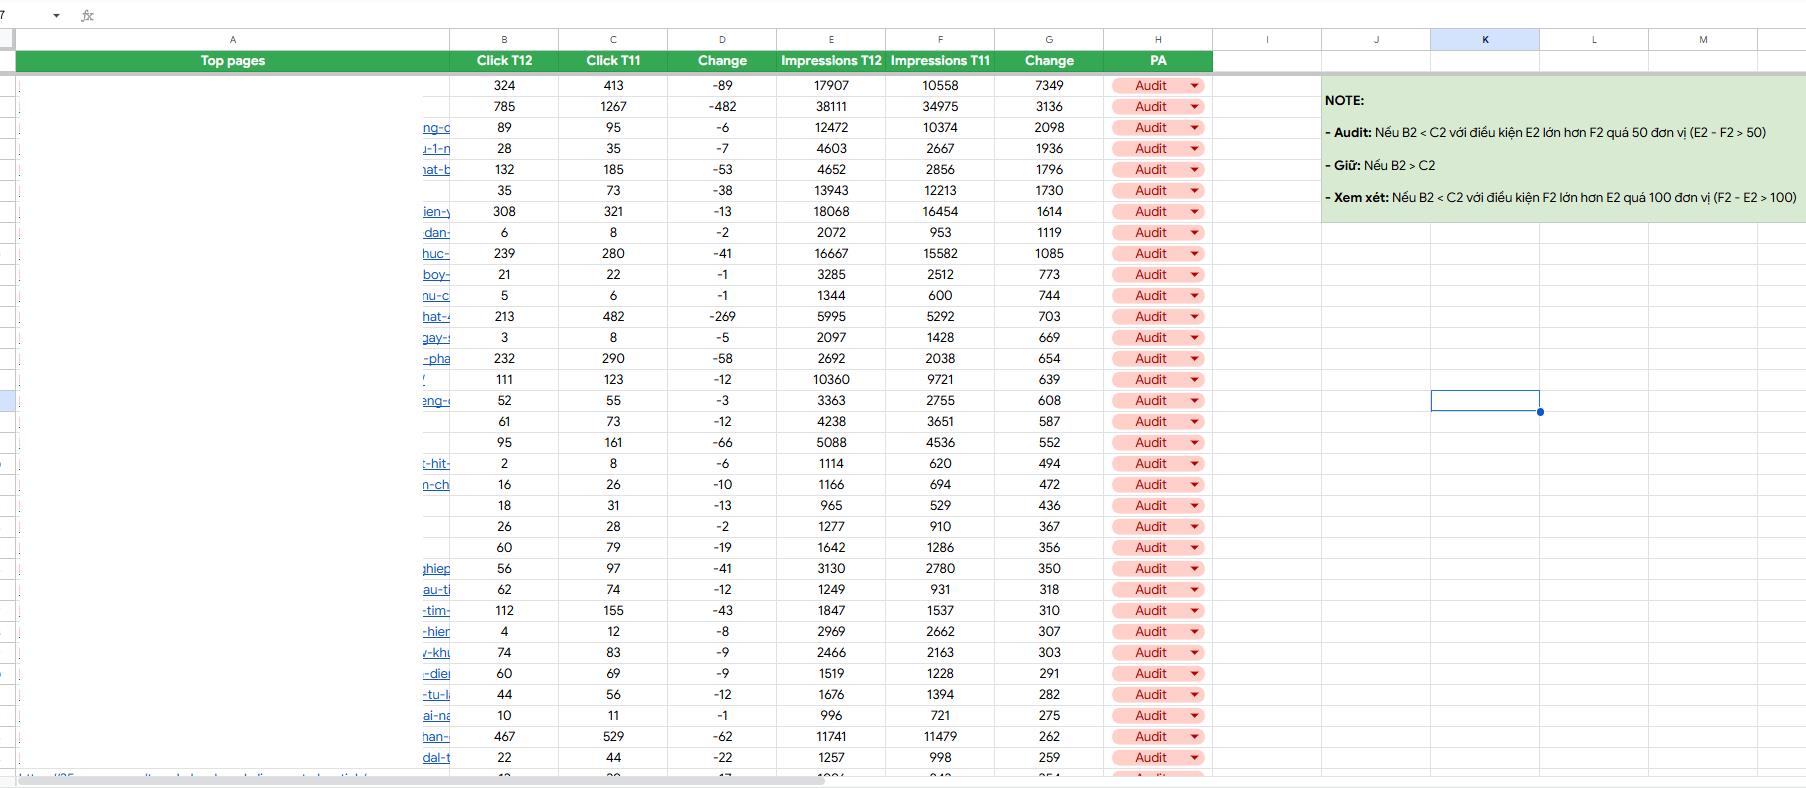The width and height of the screenshot is (1806, 788).
Task: Select the cell showing 17907 impressions
Action: tap(831, 86)
